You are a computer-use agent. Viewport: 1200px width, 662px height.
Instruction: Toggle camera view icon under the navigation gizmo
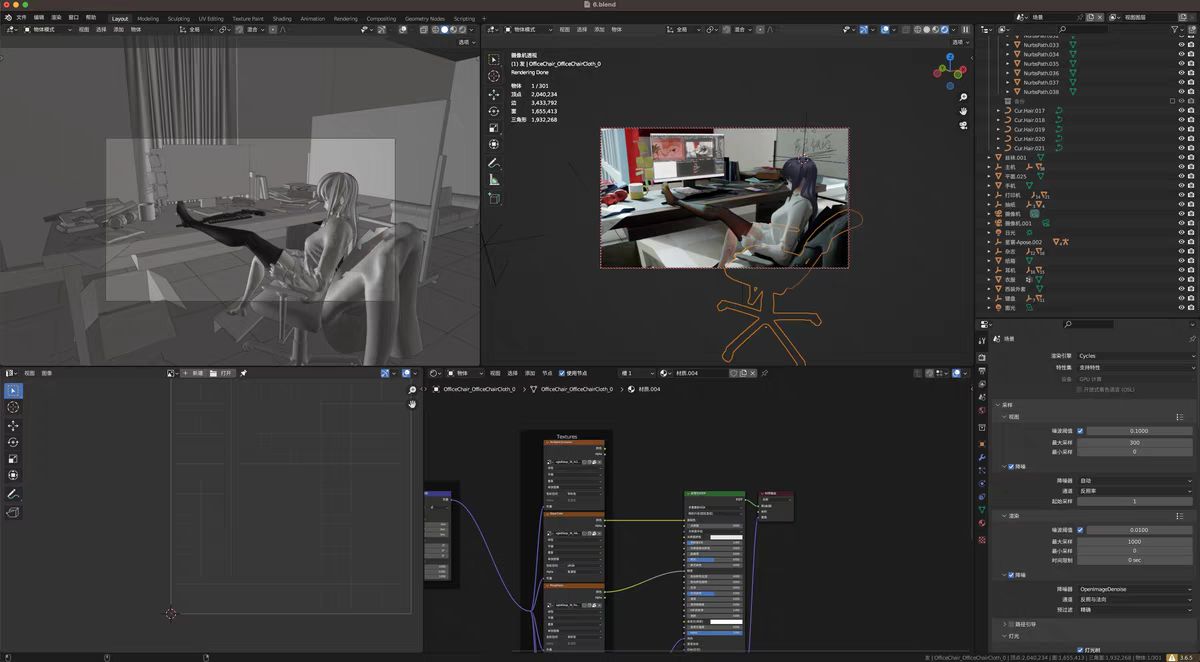tap(963, 126)
